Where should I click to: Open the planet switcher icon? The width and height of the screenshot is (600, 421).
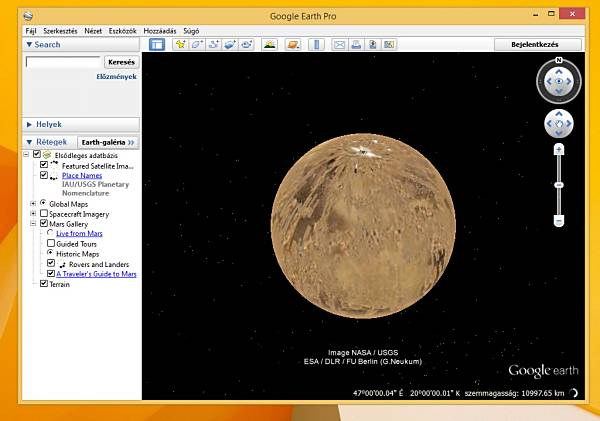click(293, 44)
